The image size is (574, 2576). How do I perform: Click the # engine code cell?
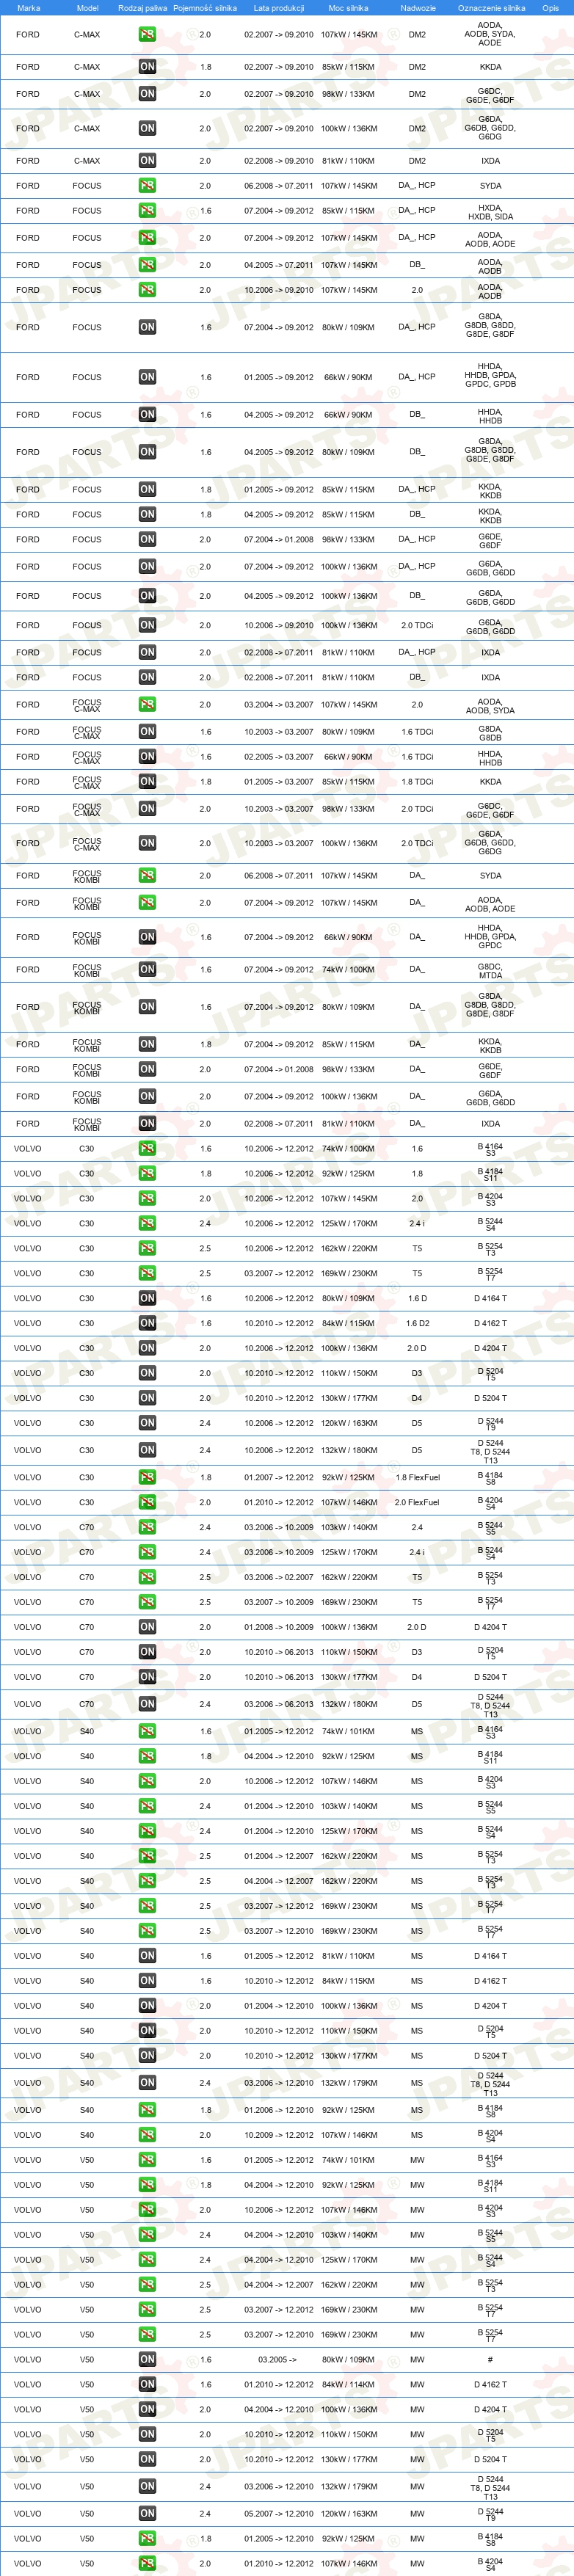(x=490, y=2360)
